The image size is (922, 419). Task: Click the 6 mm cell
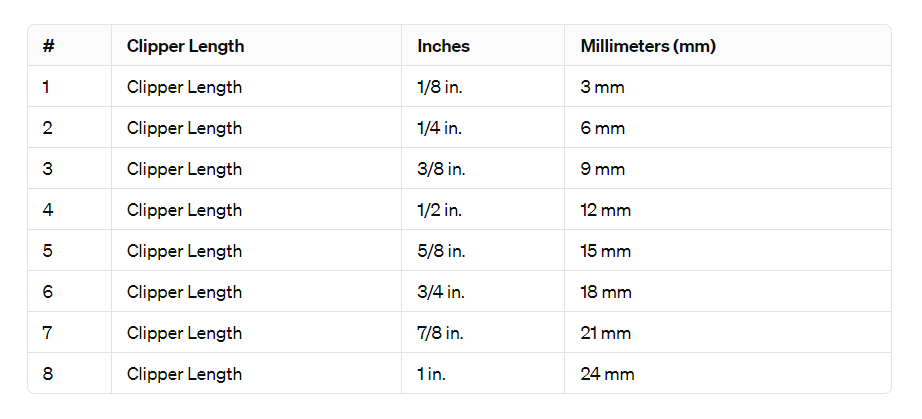pos(602,128)
